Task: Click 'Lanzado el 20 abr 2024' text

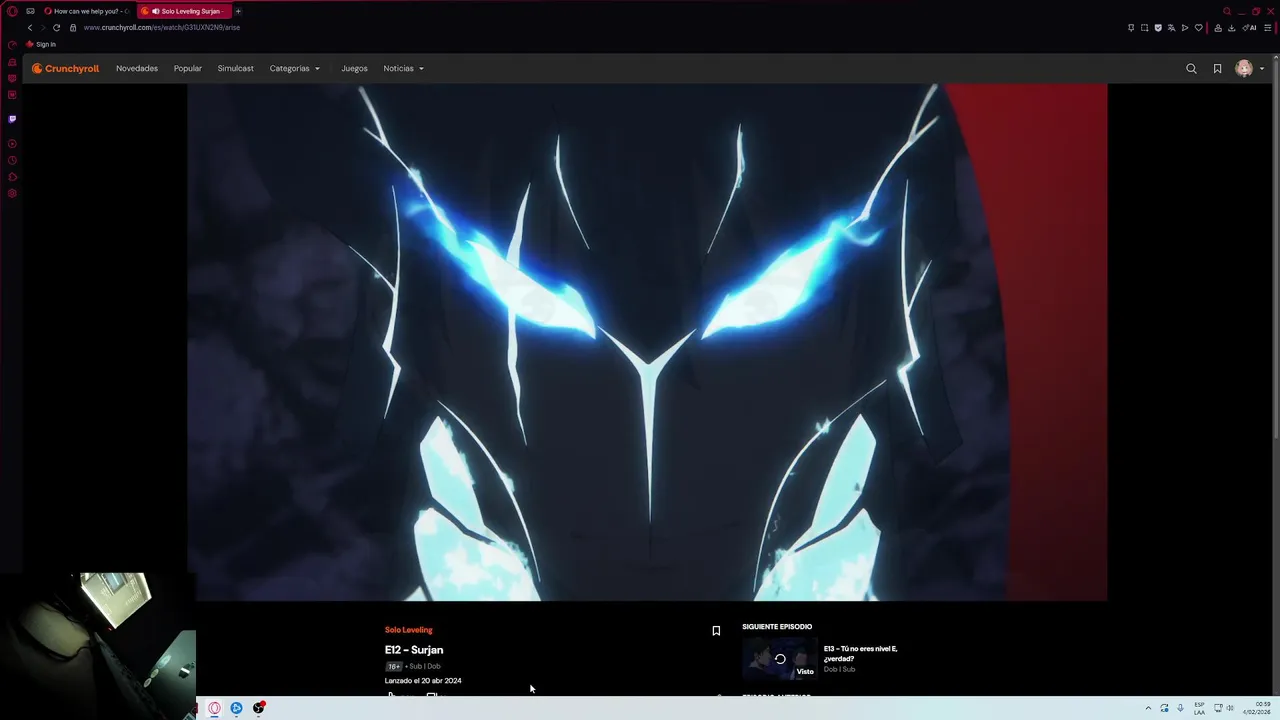Action: pyautogui.click(x=423, y=681)
